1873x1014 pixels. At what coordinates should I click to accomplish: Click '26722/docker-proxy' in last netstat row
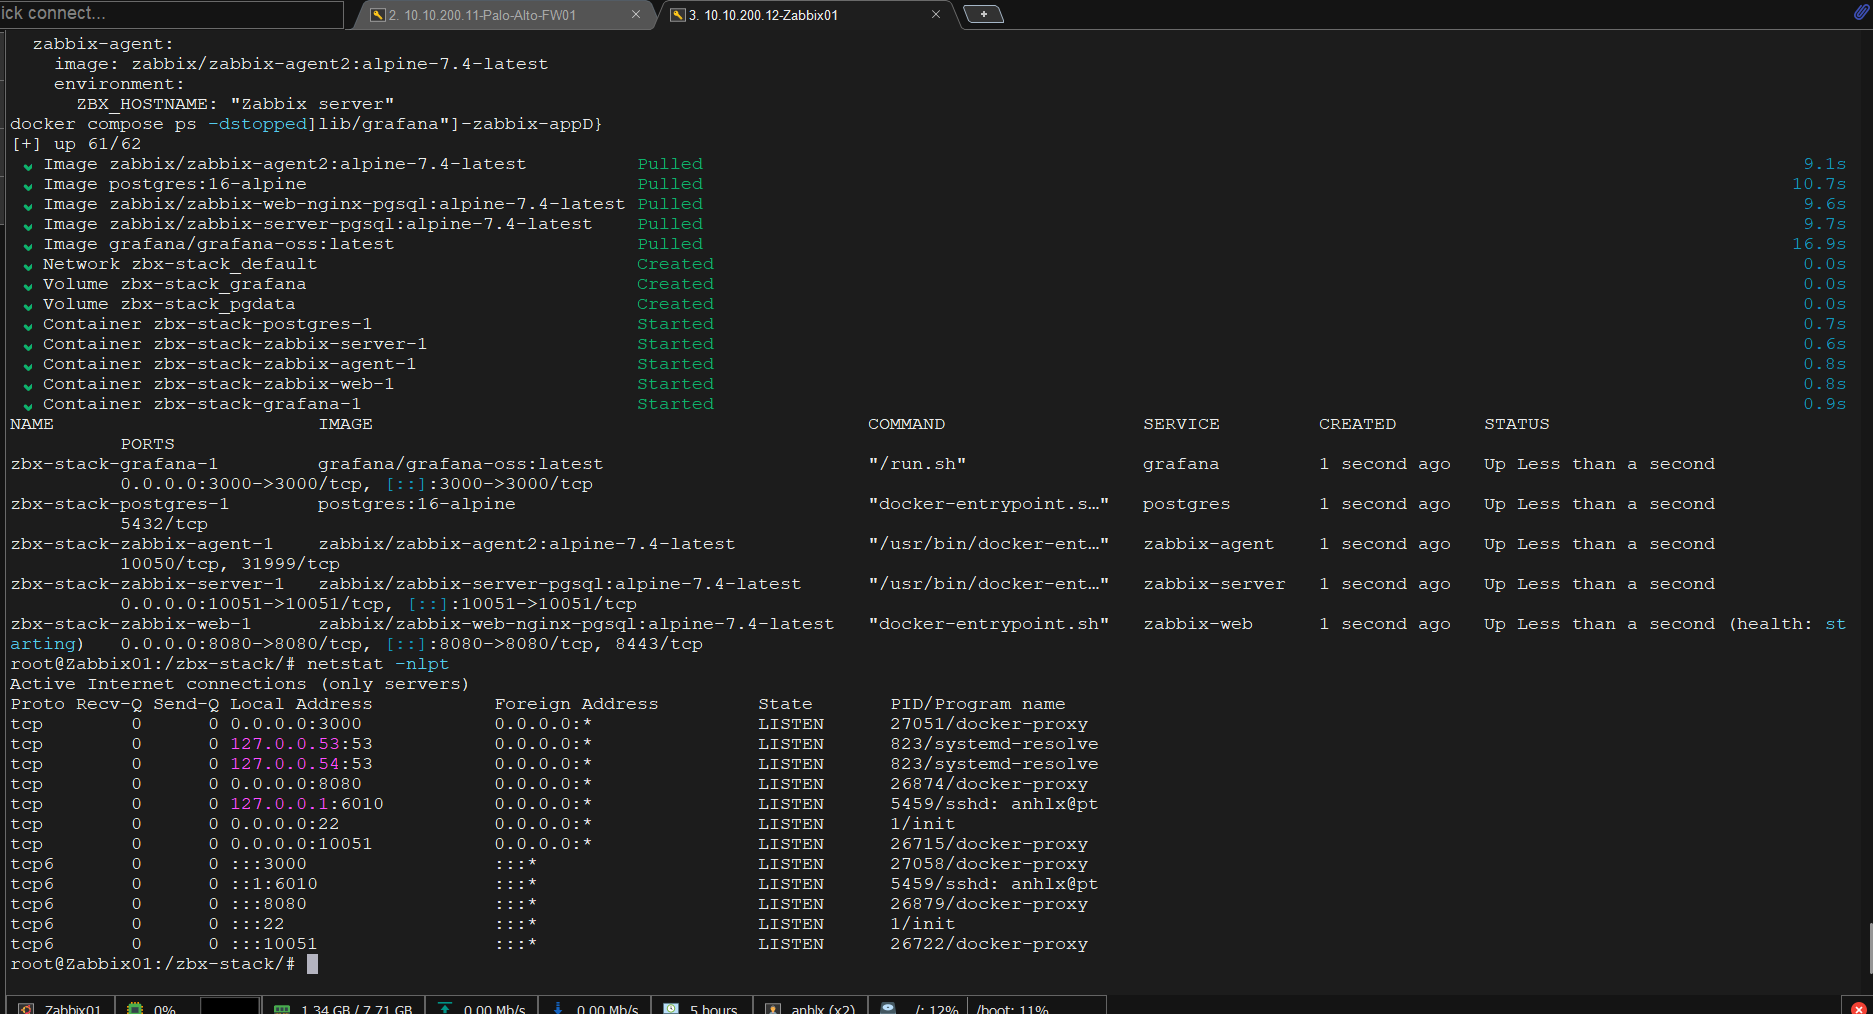(989, 944)
